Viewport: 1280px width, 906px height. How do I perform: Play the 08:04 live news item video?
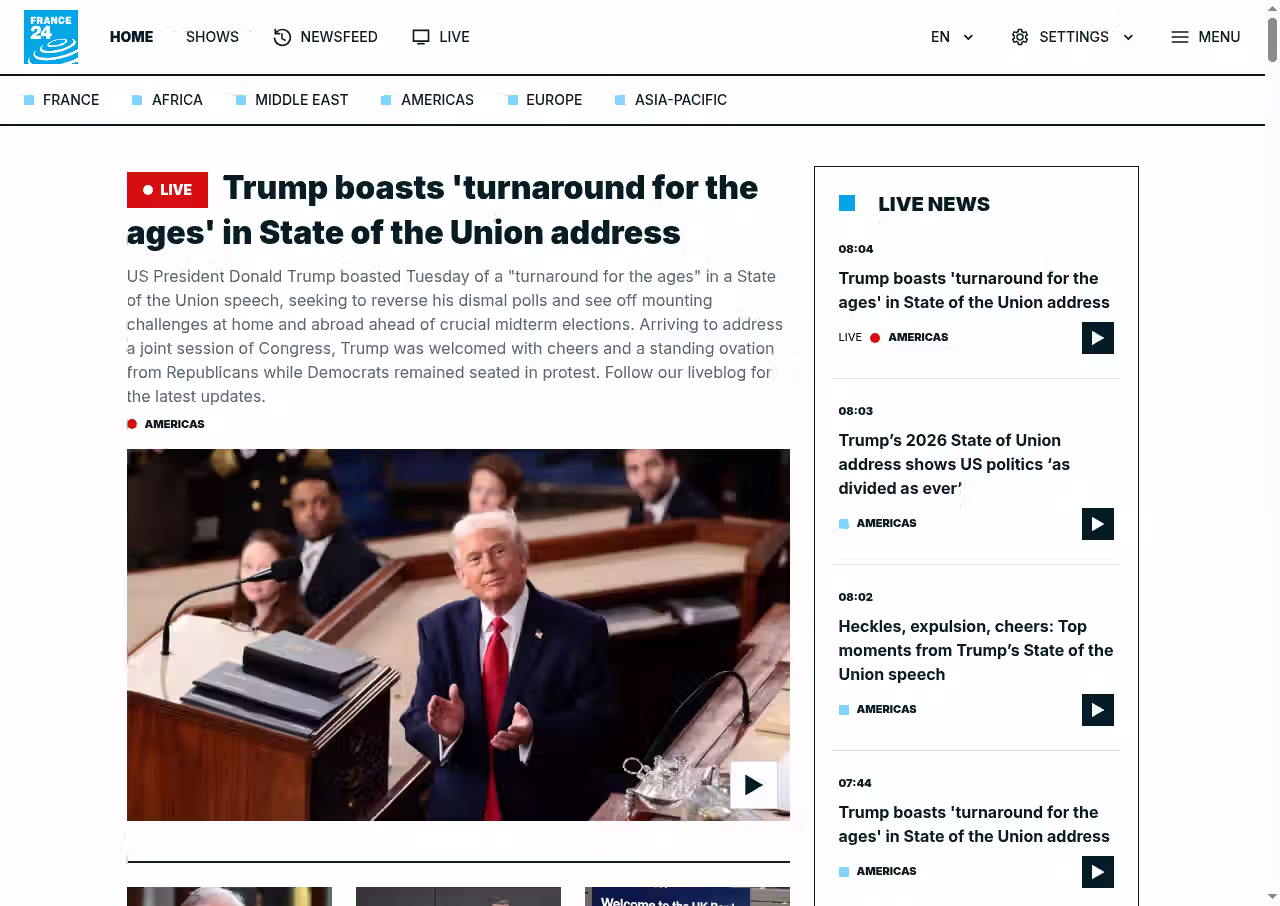pyautogui.click(x=1097, y=338)
